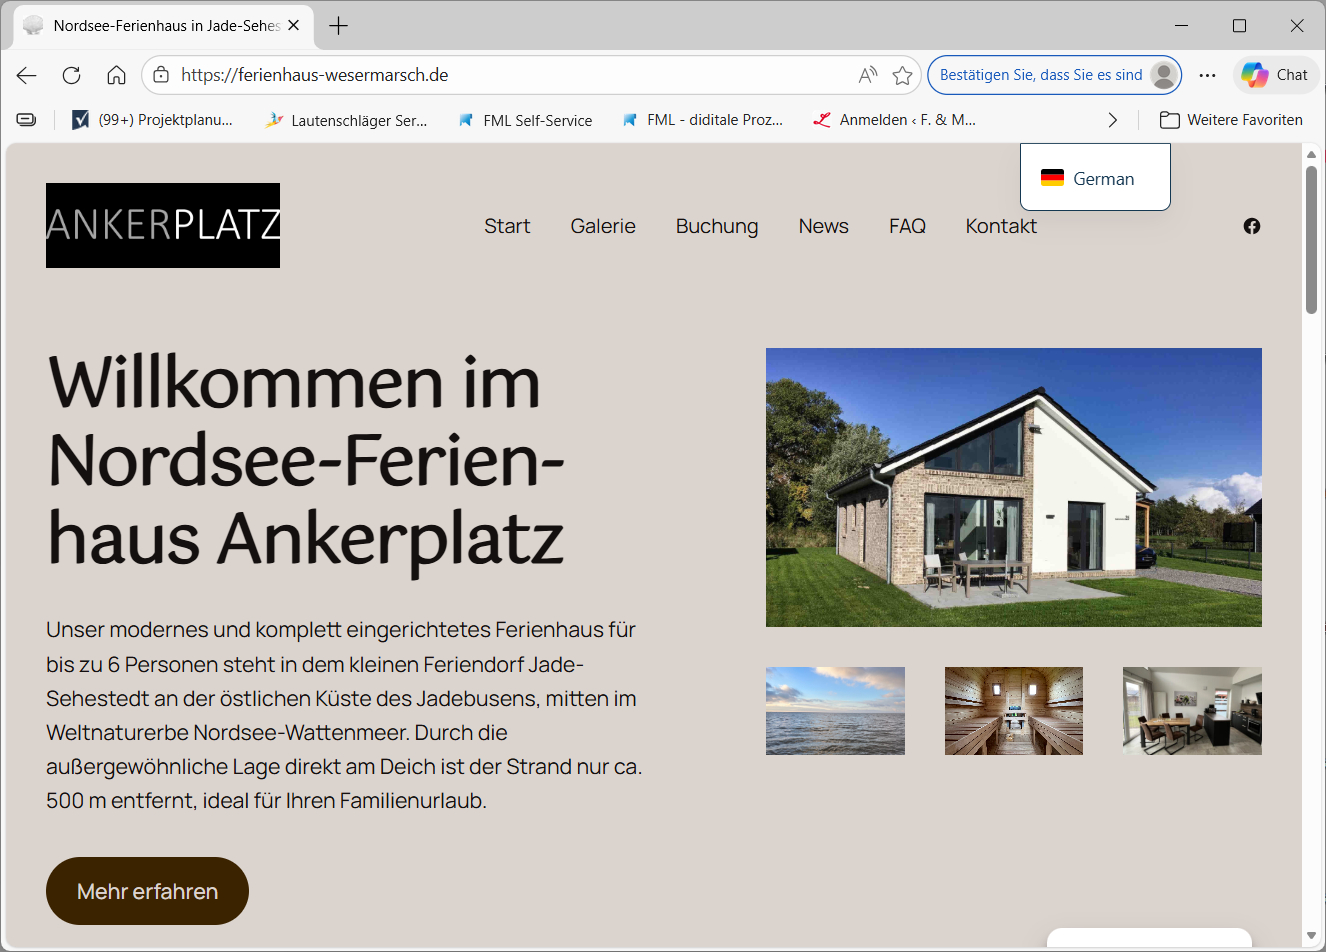The height and width of the screenshot is (952, 1326).
Task: Click the page vertical scrollbar thumb
Action: point(1311,240)
